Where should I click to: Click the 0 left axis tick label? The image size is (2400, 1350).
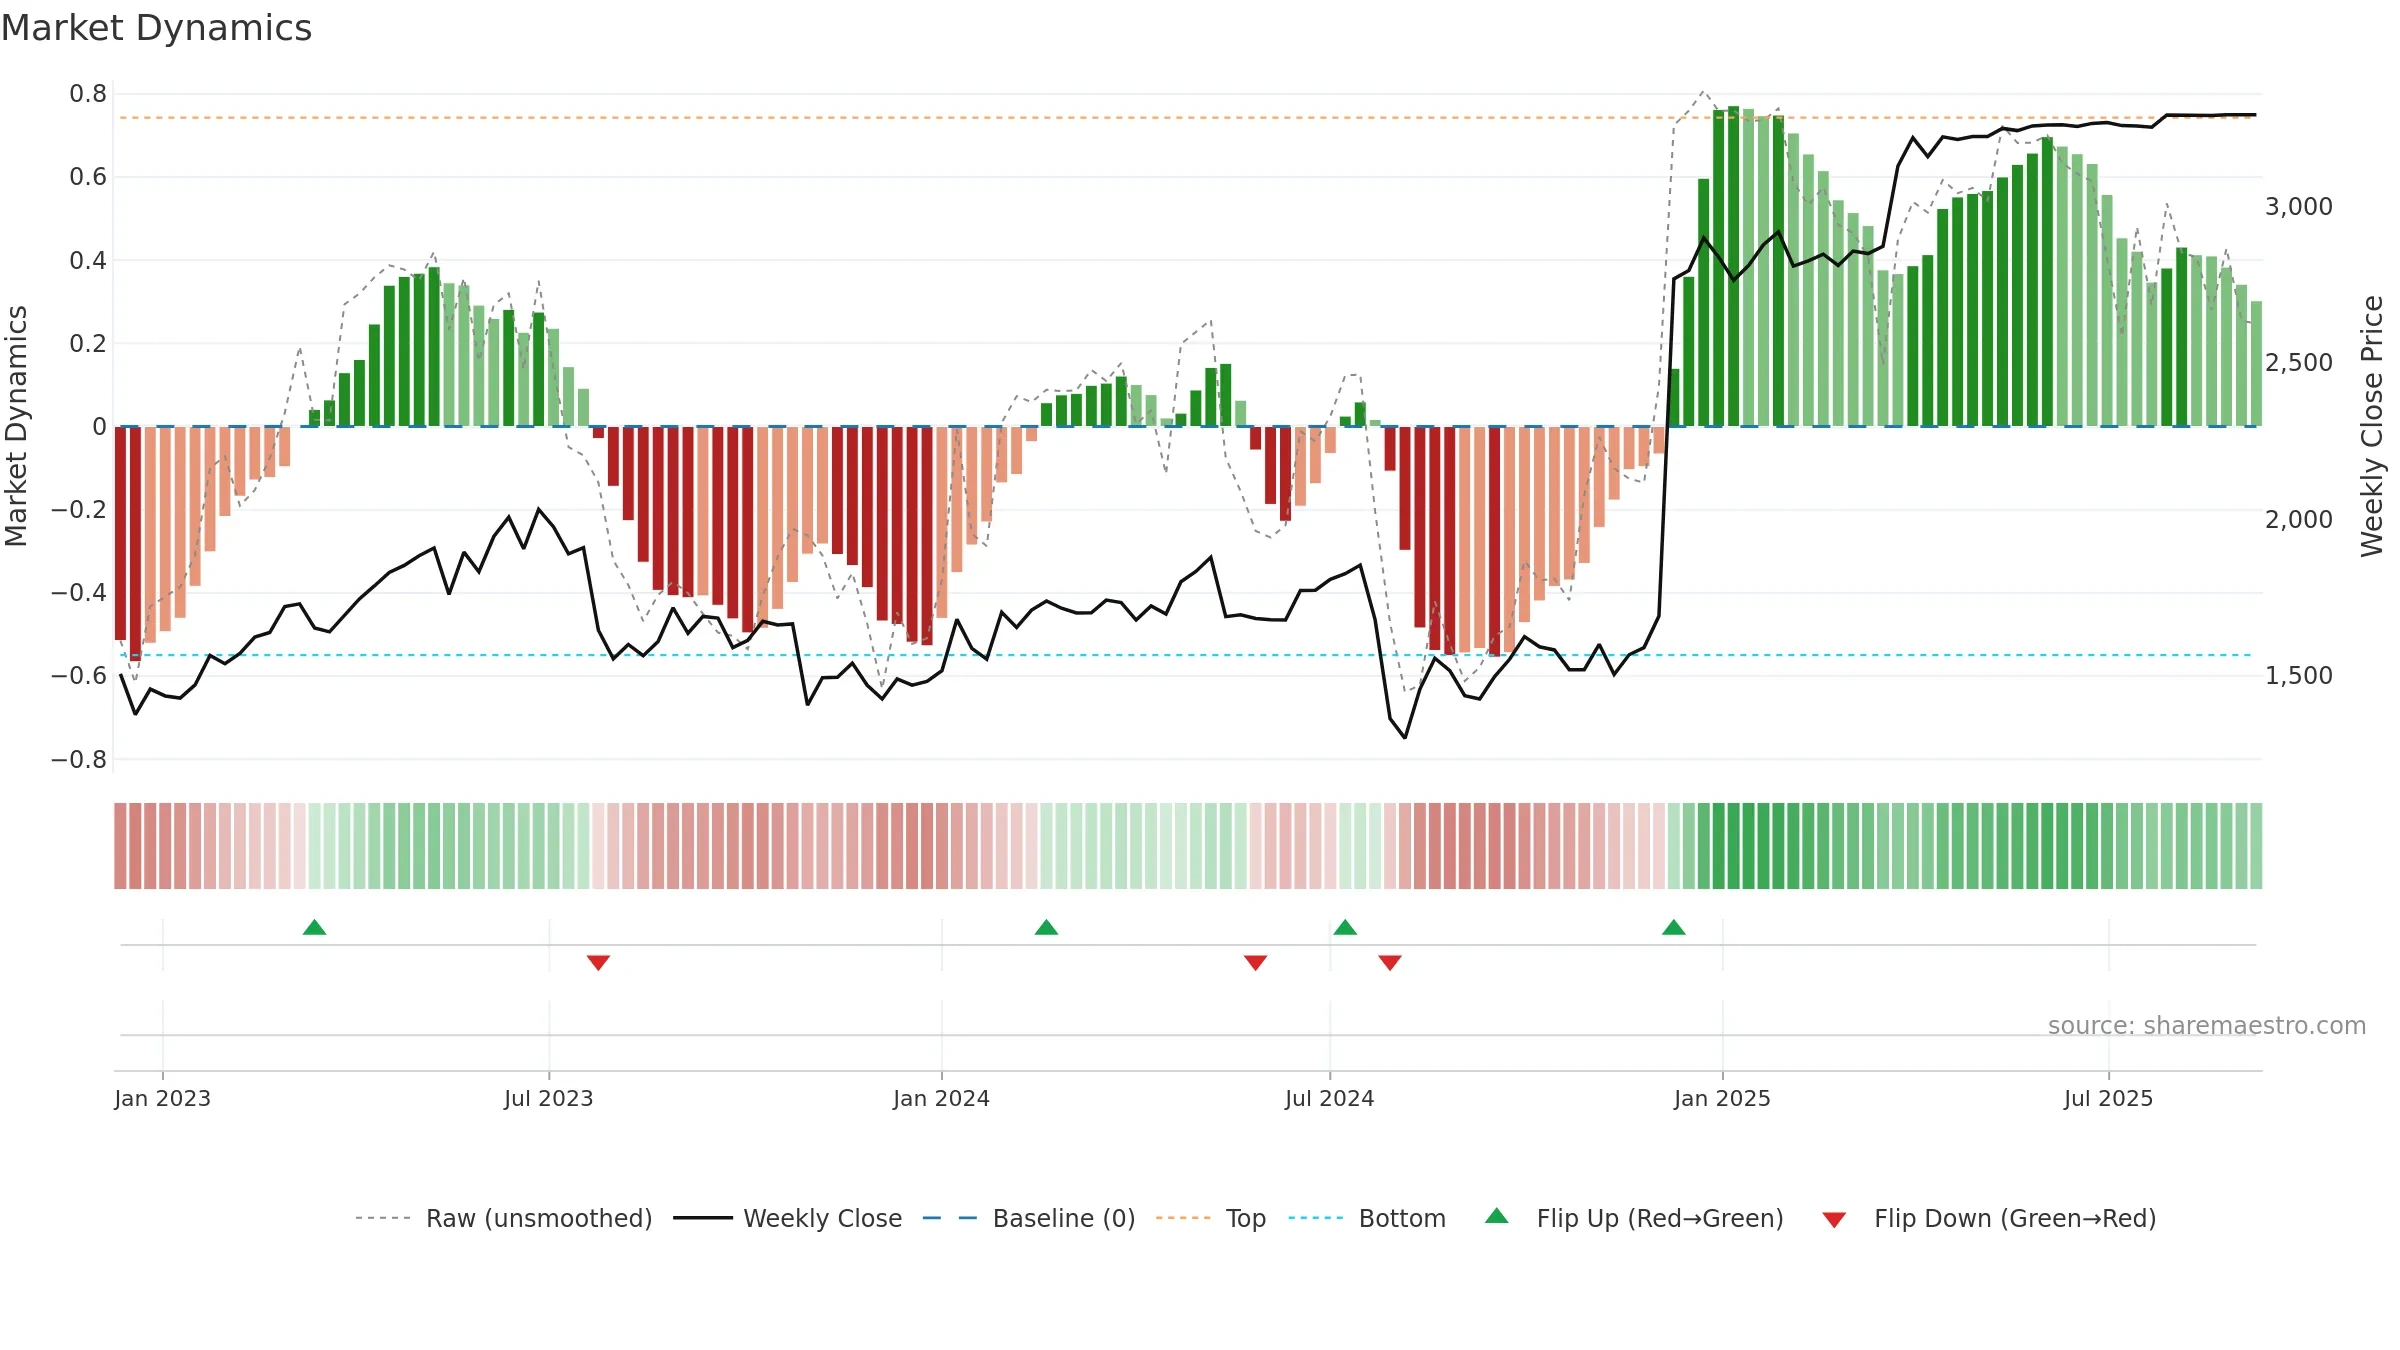tap(99, 427)
